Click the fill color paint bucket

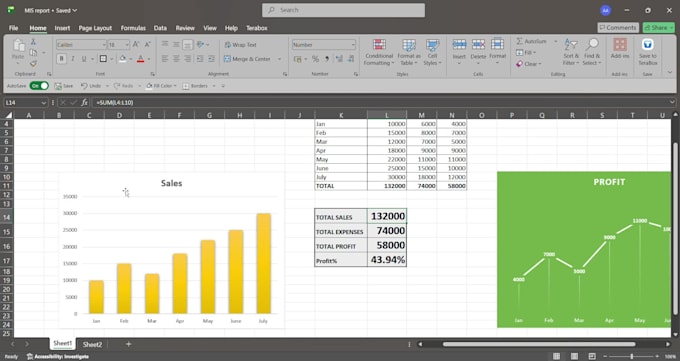coord(123,59)
